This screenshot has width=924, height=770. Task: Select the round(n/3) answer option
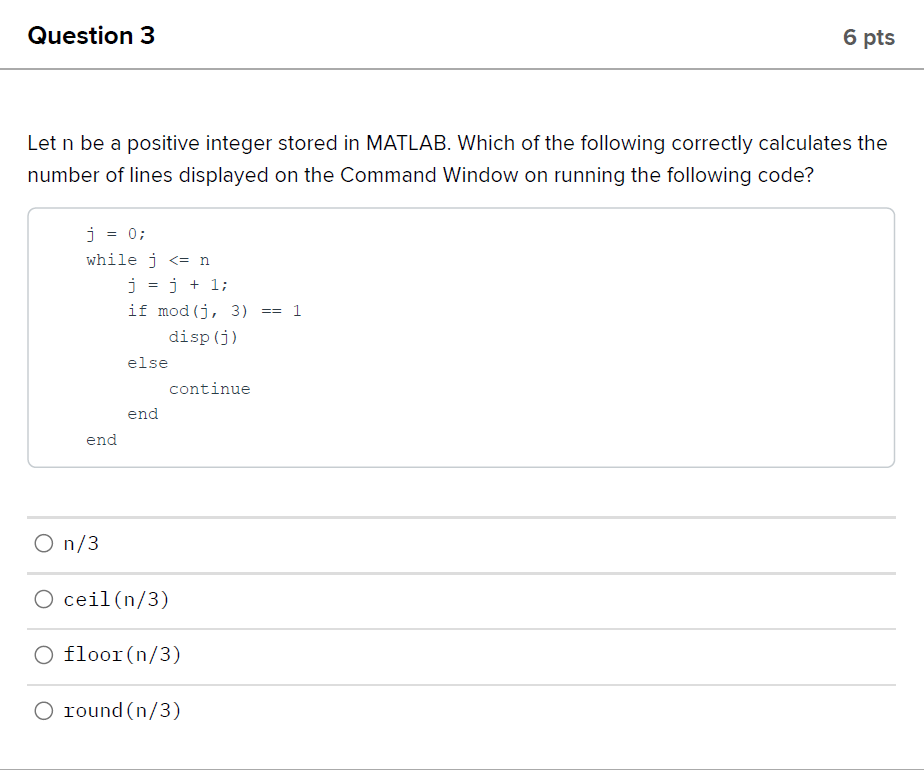pos(122,710)
